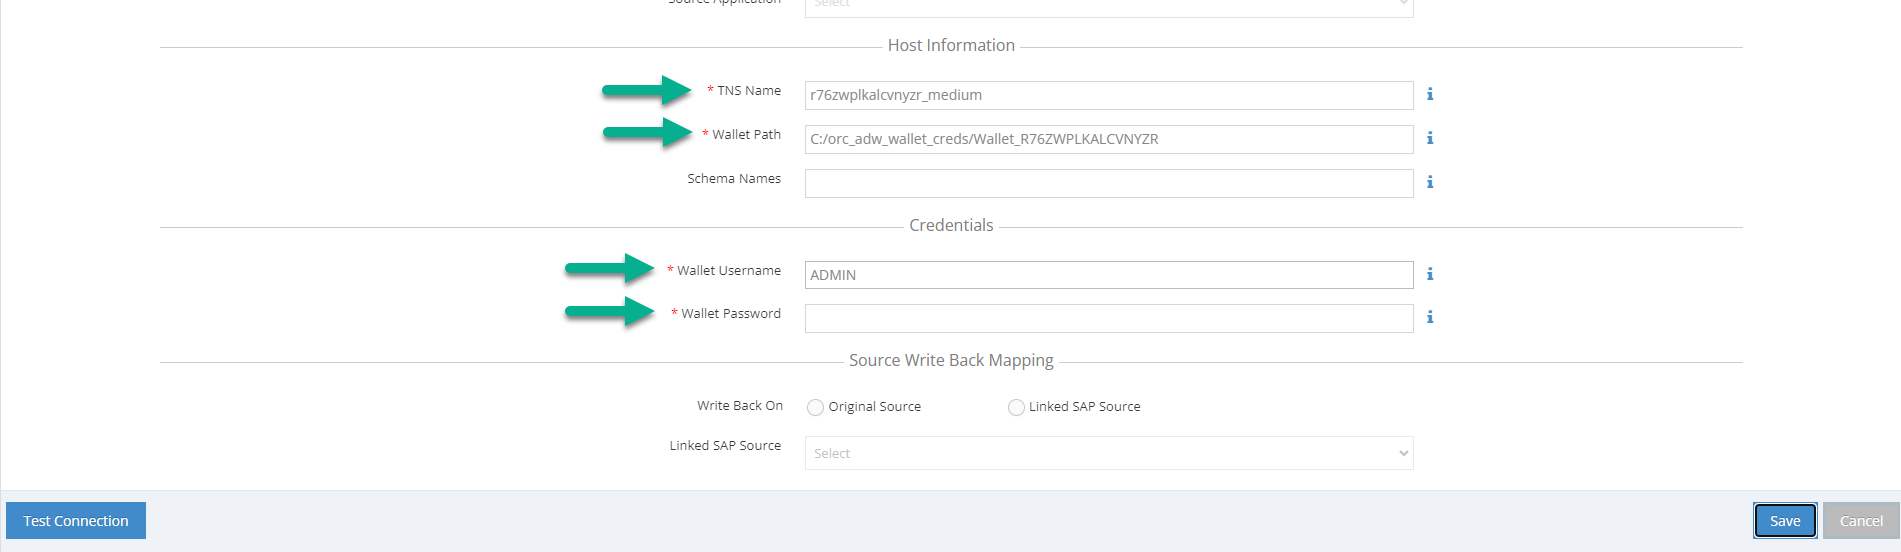The image size is (1901, 552).
Task: Click the Write Back On label
Action: tap(740, 405)
